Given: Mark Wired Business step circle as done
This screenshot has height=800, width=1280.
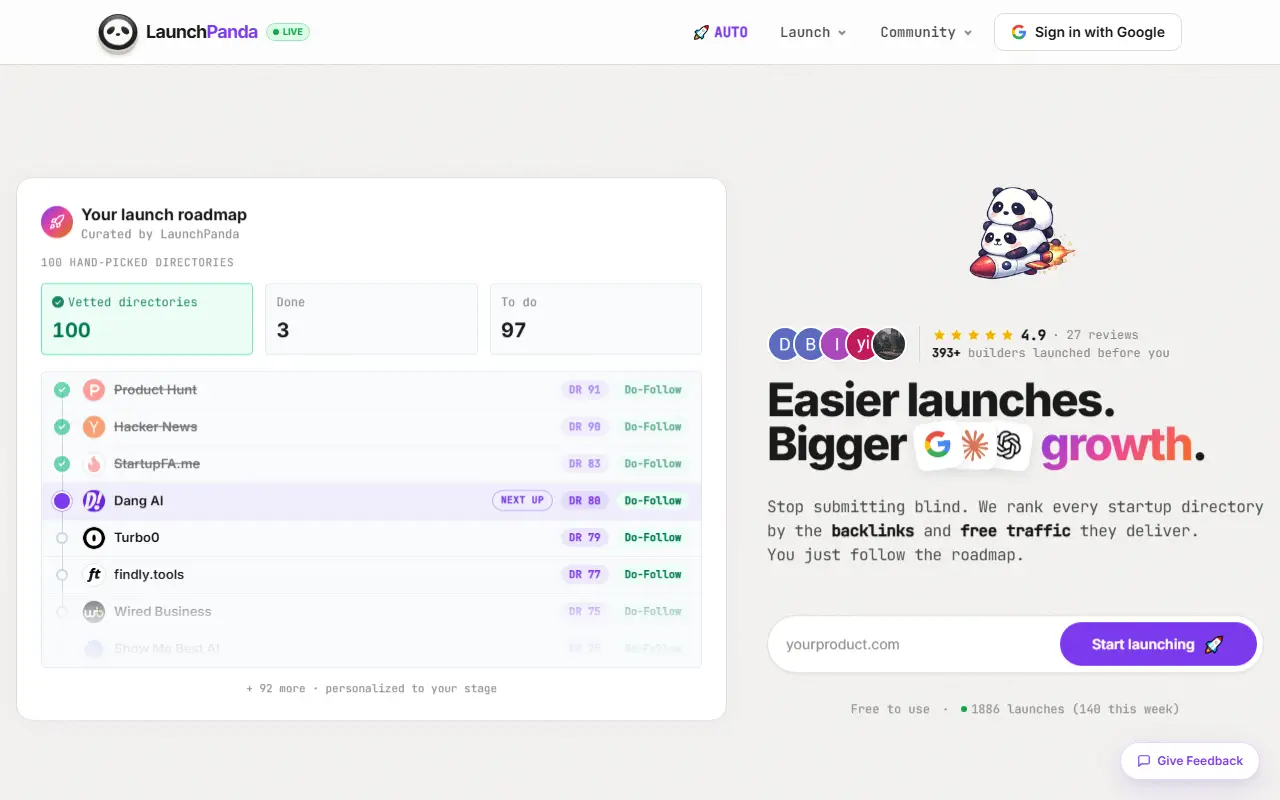Looking at the screenshot, I should click(x=62, y=612).
